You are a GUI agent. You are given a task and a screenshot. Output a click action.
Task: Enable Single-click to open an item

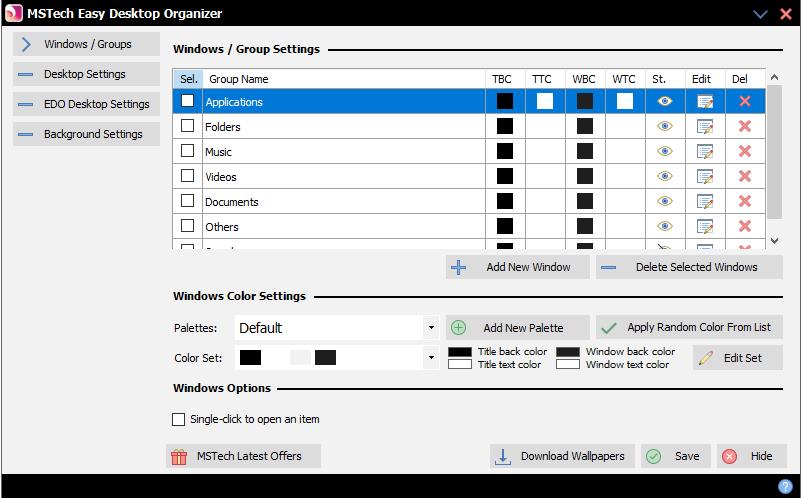pos(178,419)
